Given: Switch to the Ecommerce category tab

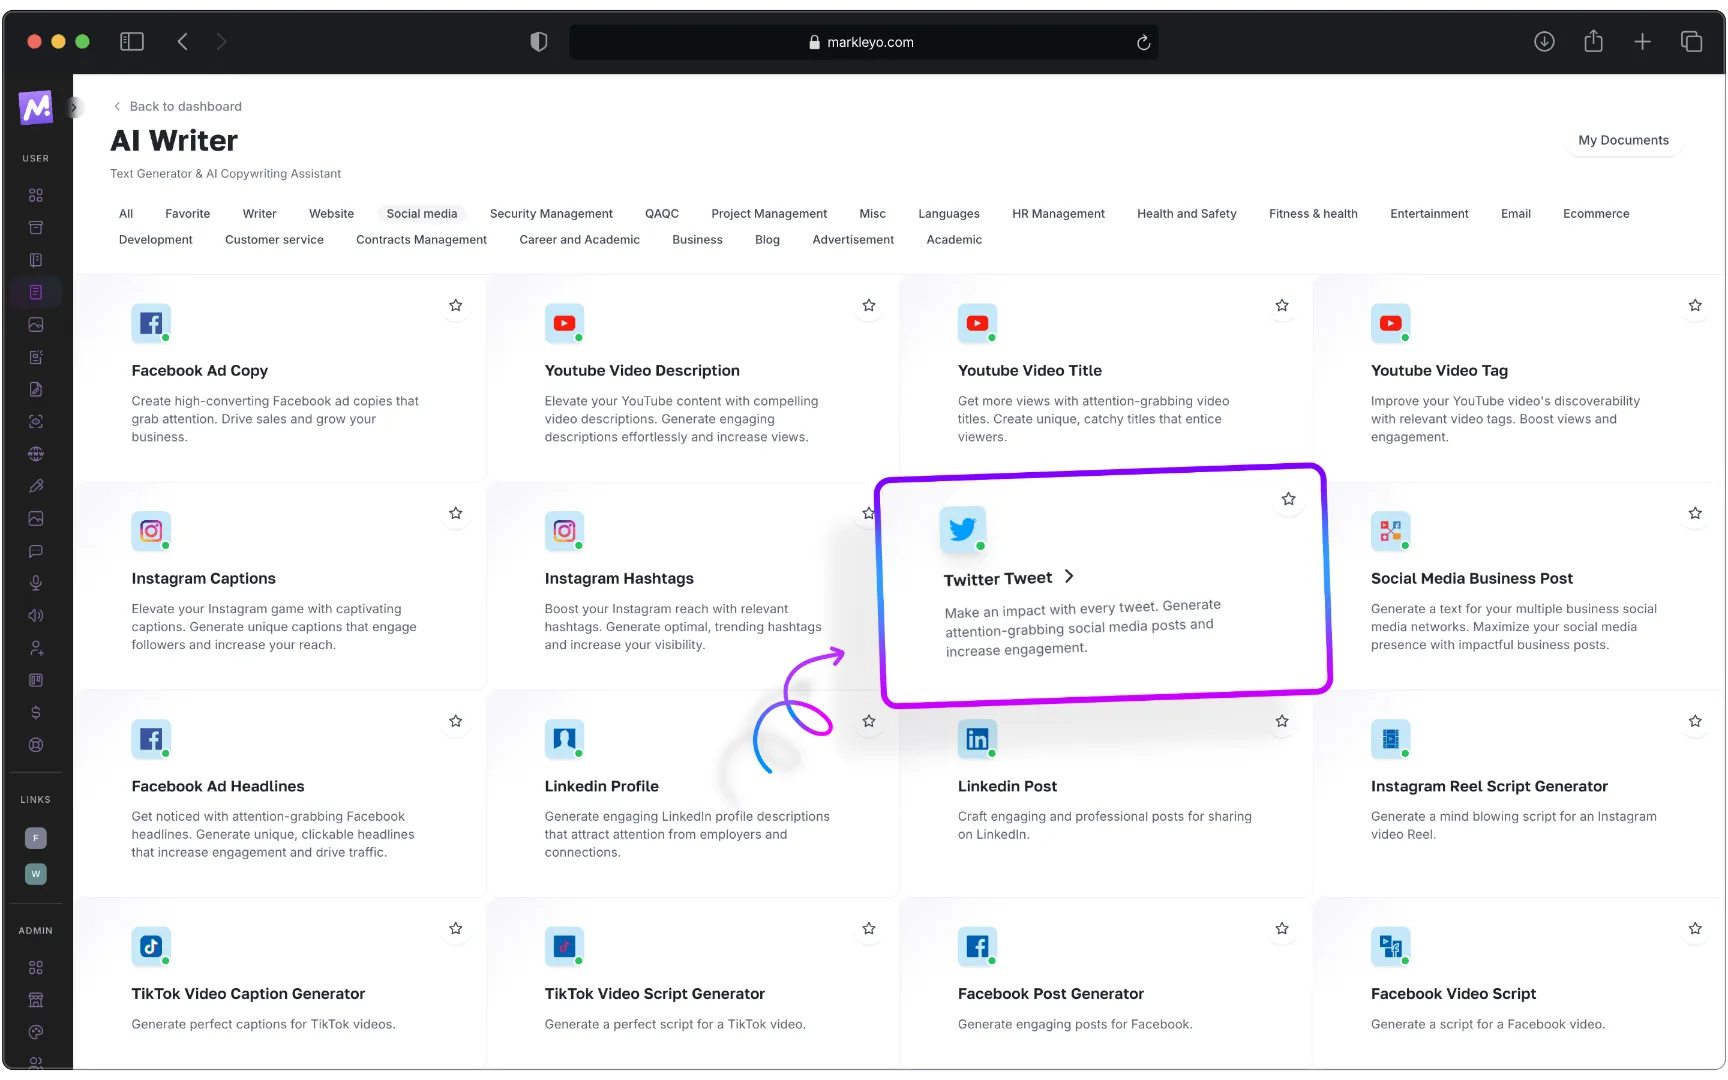Looking at the screenshot, I should (x=1596, y=214).
